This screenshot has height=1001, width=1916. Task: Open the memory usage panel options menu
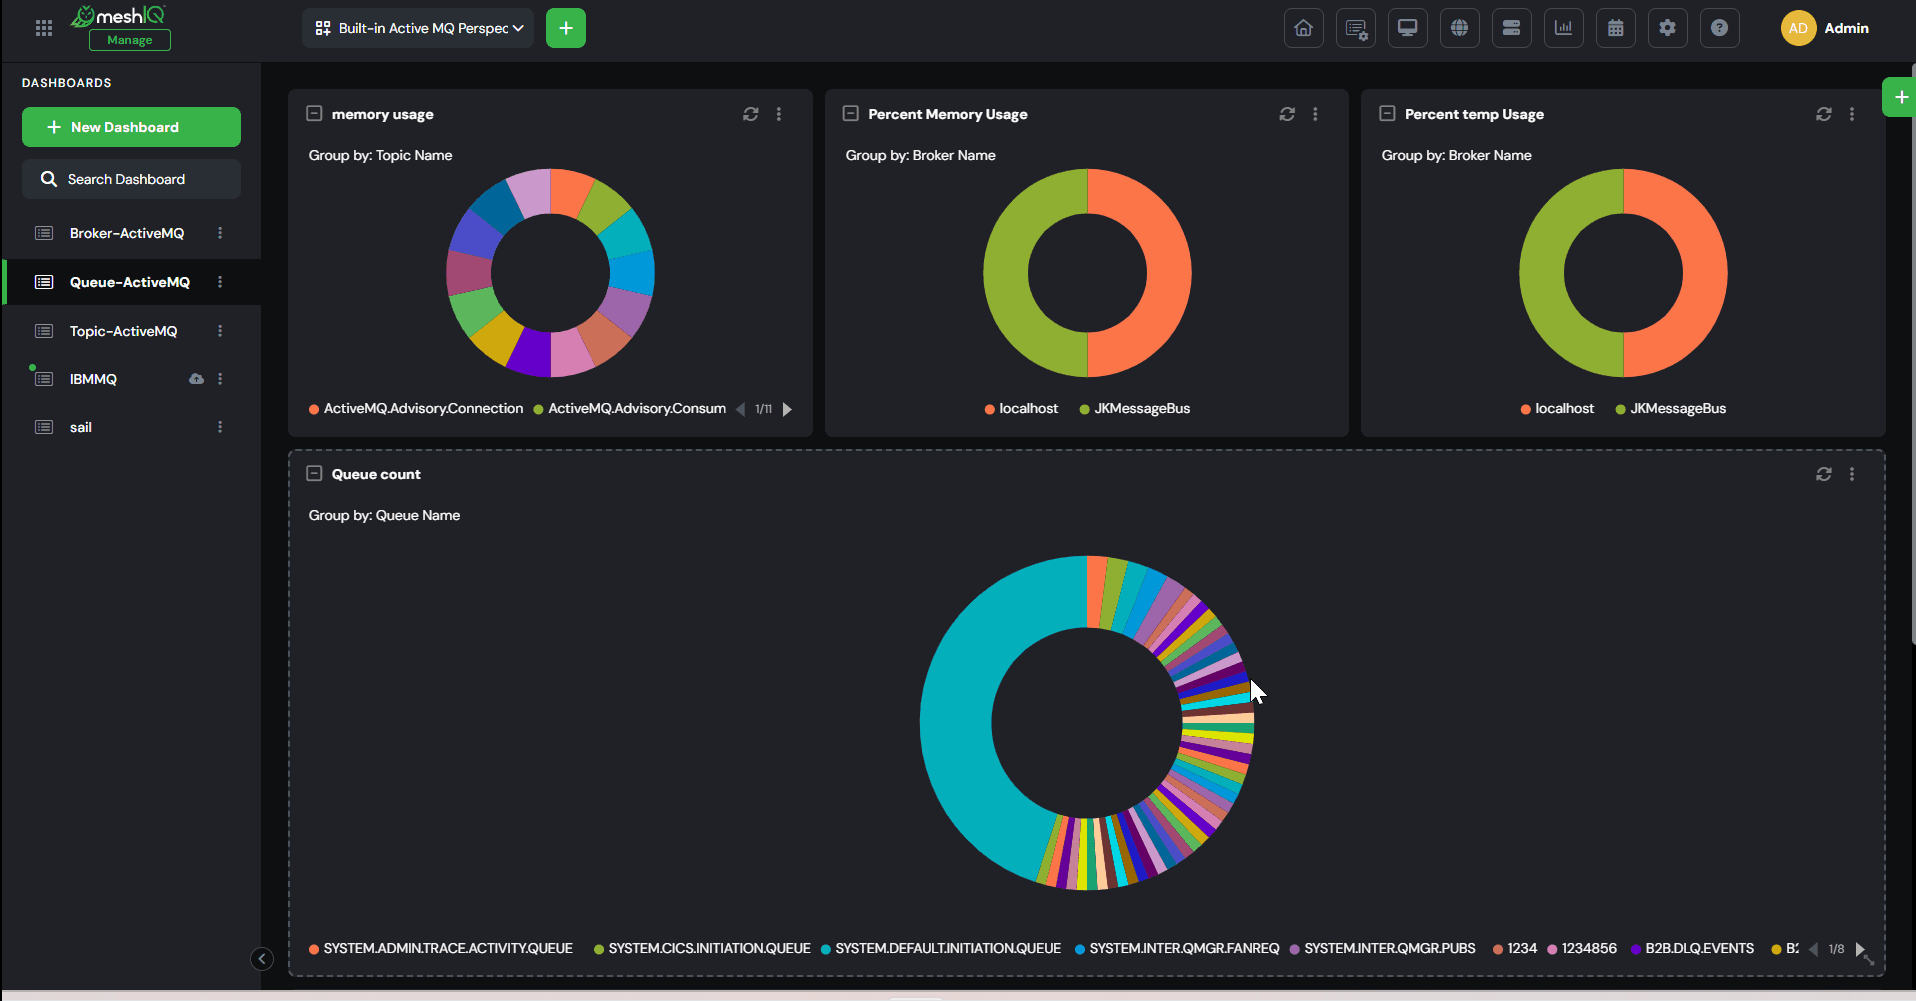[x=779, y=114]
